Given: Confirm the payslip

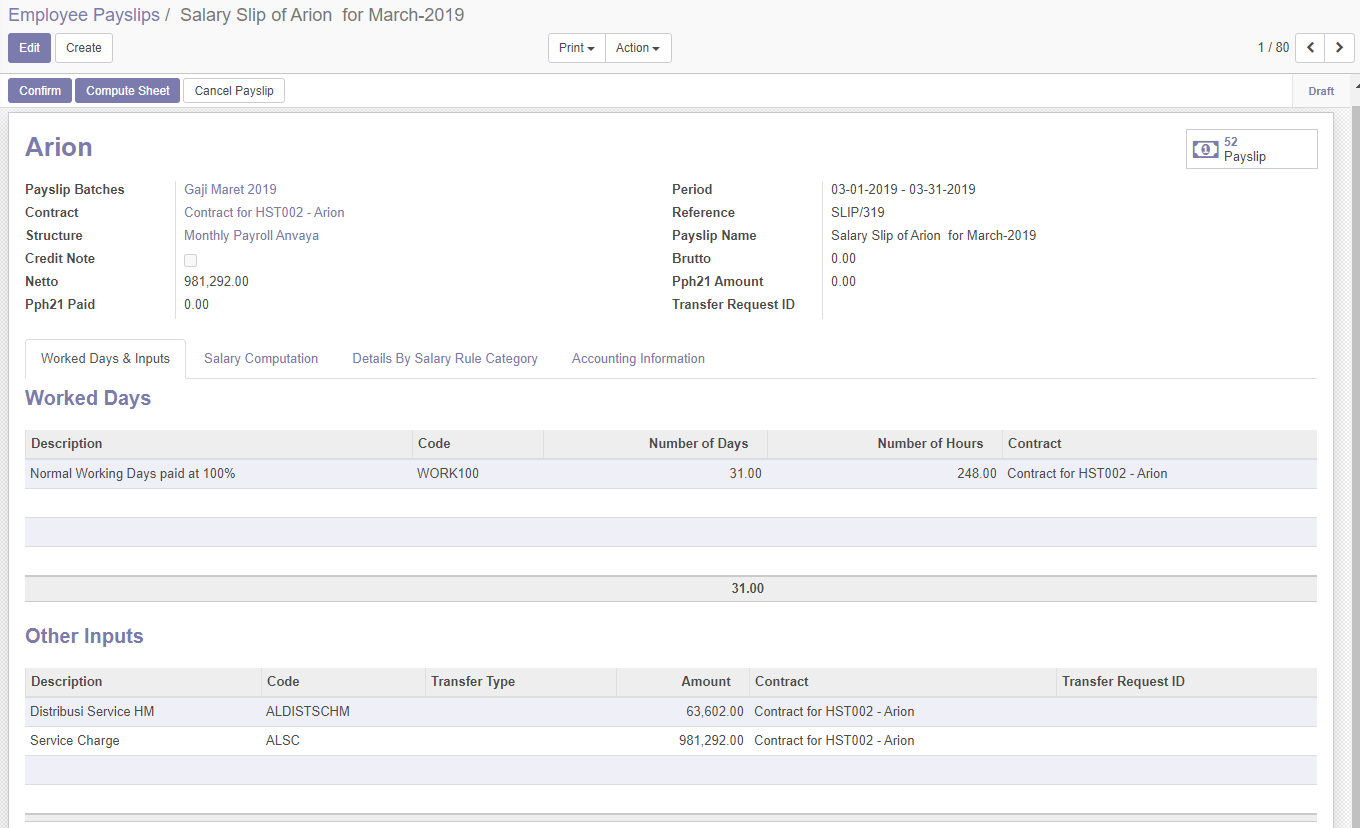Looking at the screenshot, I should [40, 91].
